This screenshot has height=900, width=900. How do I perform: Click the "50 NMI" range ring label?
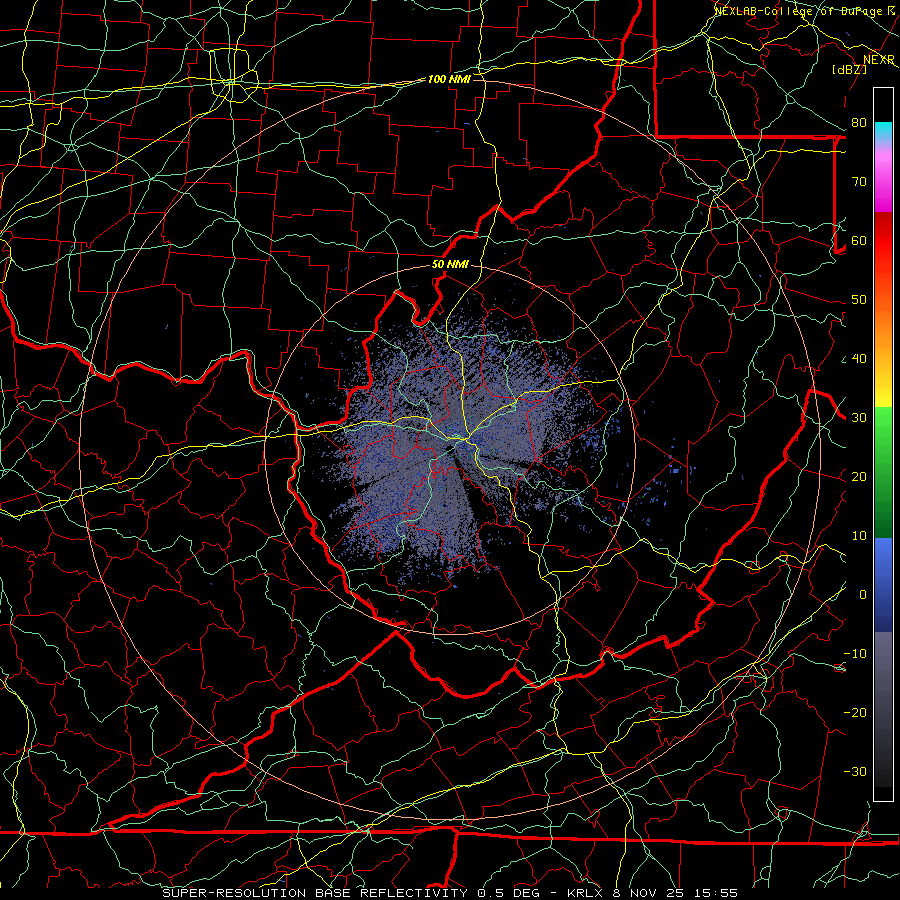click(450, 265)
